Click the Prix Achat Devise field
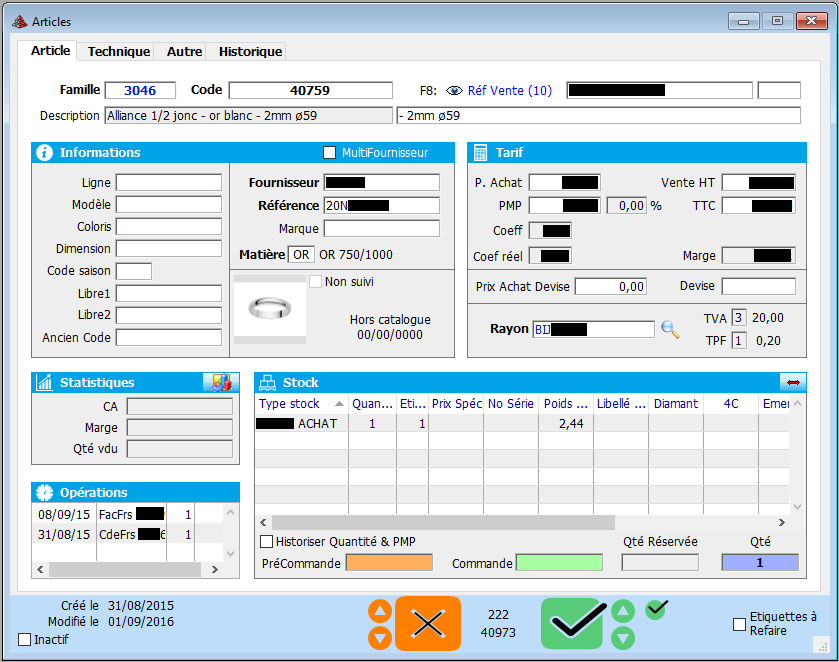This screenshot has height=662, width=839. click(611, 286)
